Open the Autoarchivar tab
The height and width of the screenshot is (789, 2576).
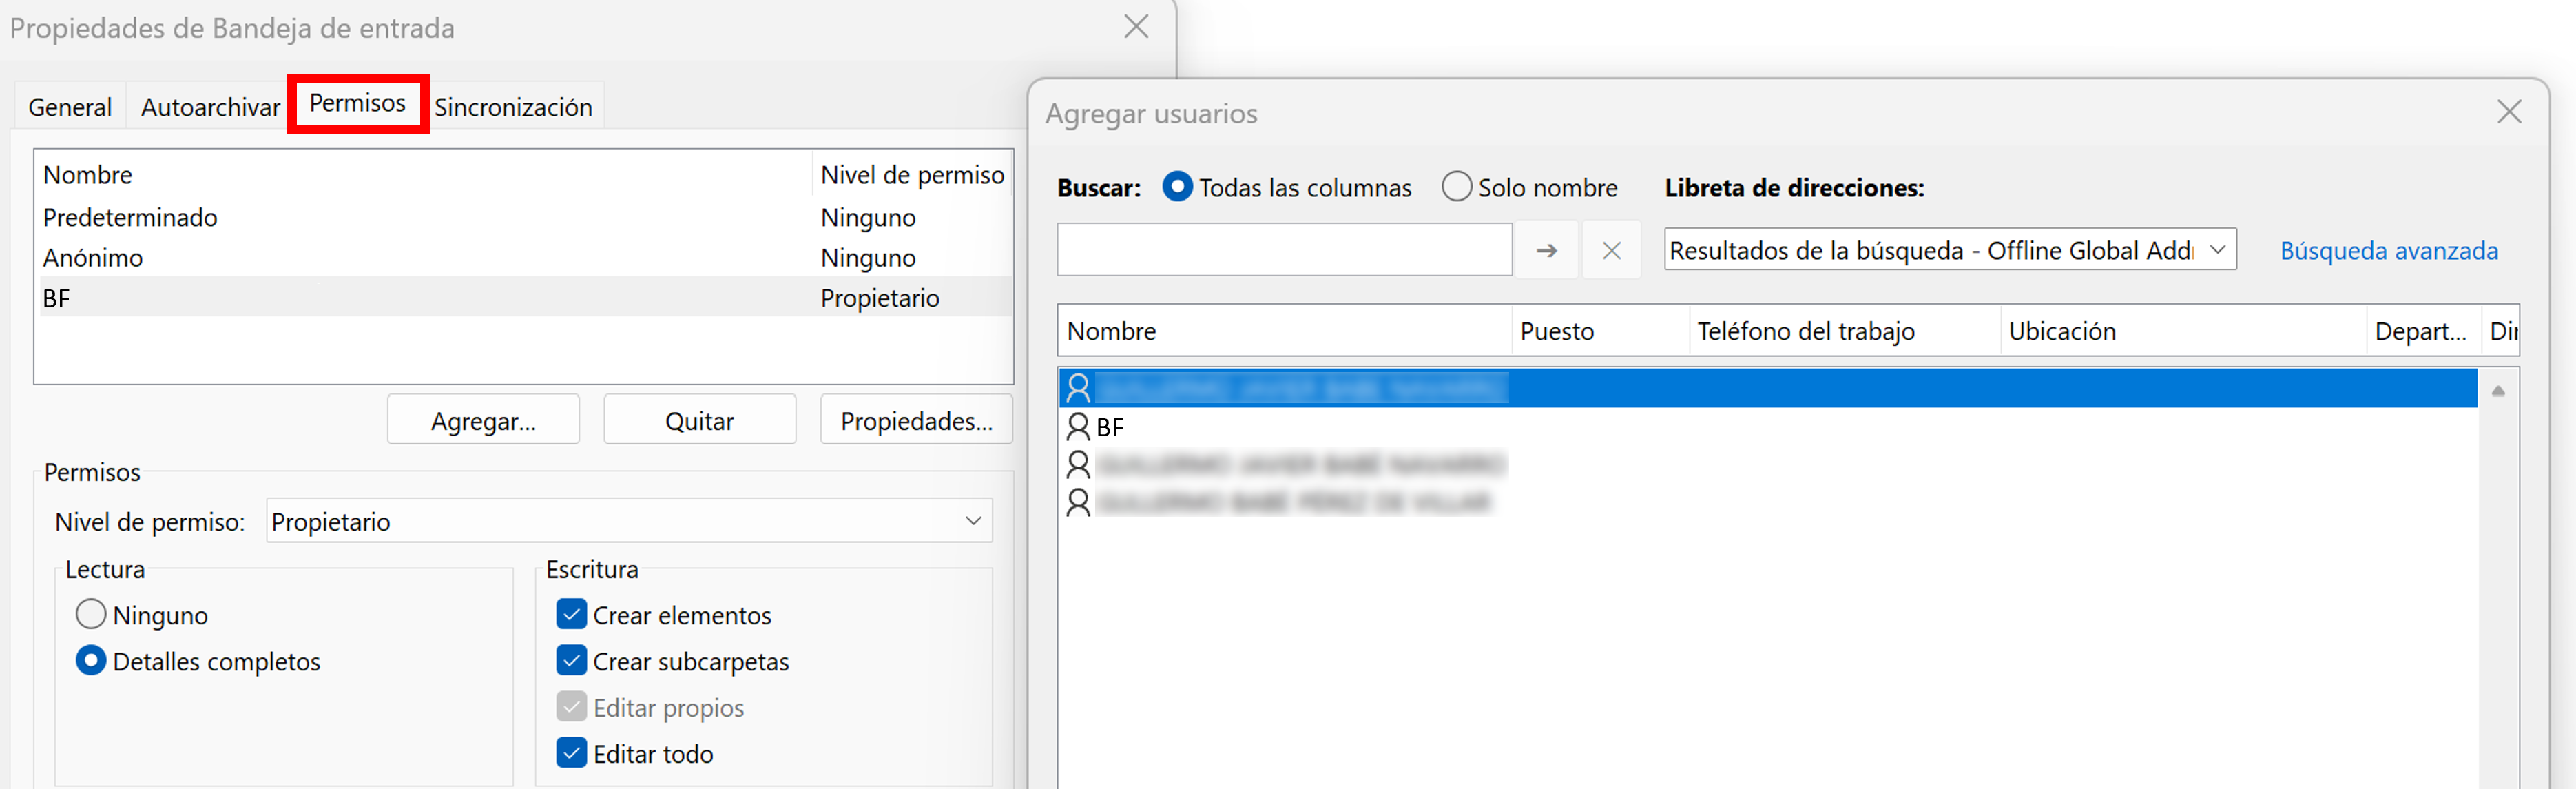click(210, 107)
